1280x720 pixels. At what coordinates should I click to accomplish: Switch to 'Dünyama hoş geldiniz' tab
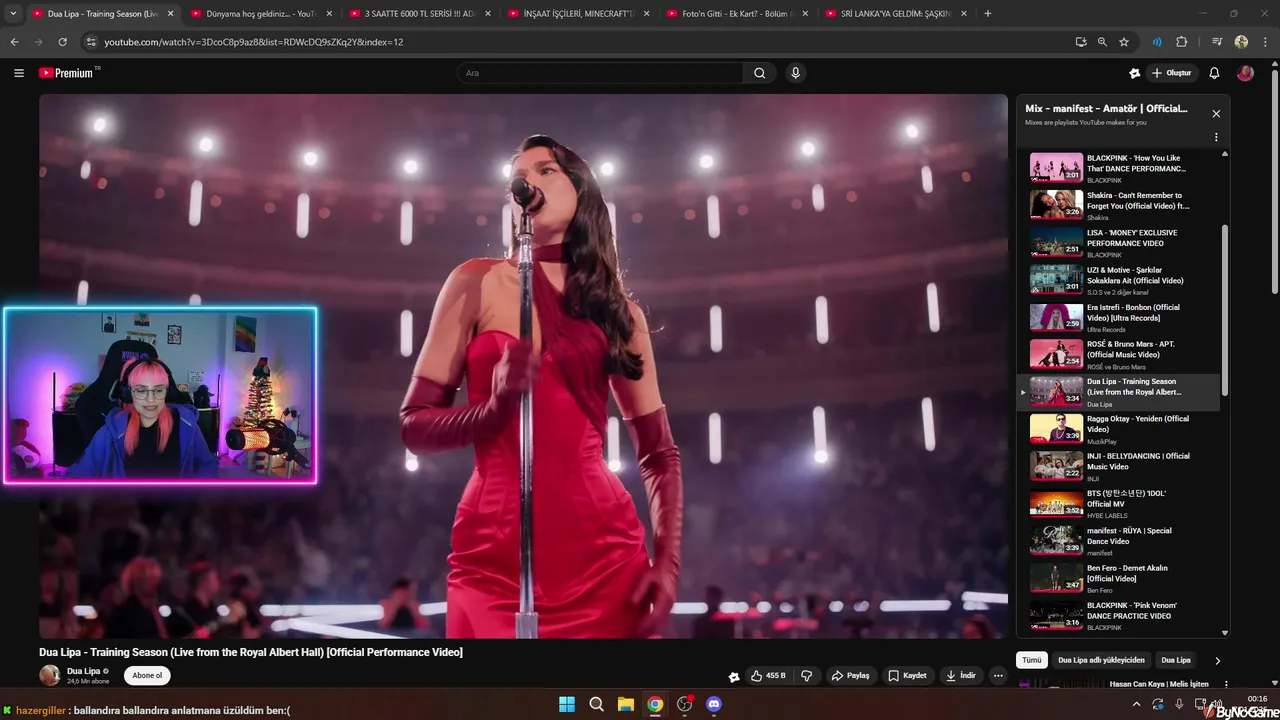pyautogui.click(x=261, y=14)
